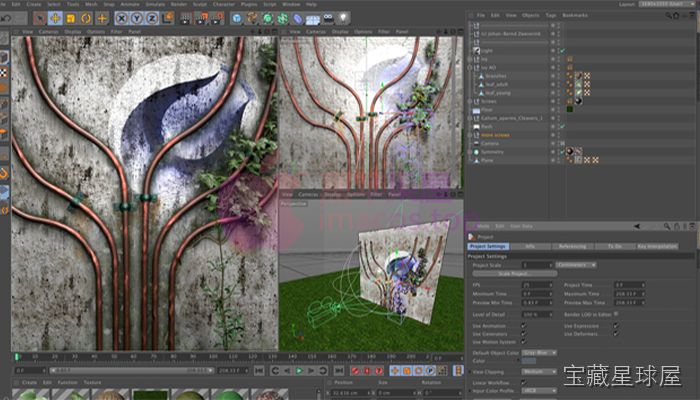Open the Mesh menu
This screenshot has width=700, height=400.
(x=91, y=4)
